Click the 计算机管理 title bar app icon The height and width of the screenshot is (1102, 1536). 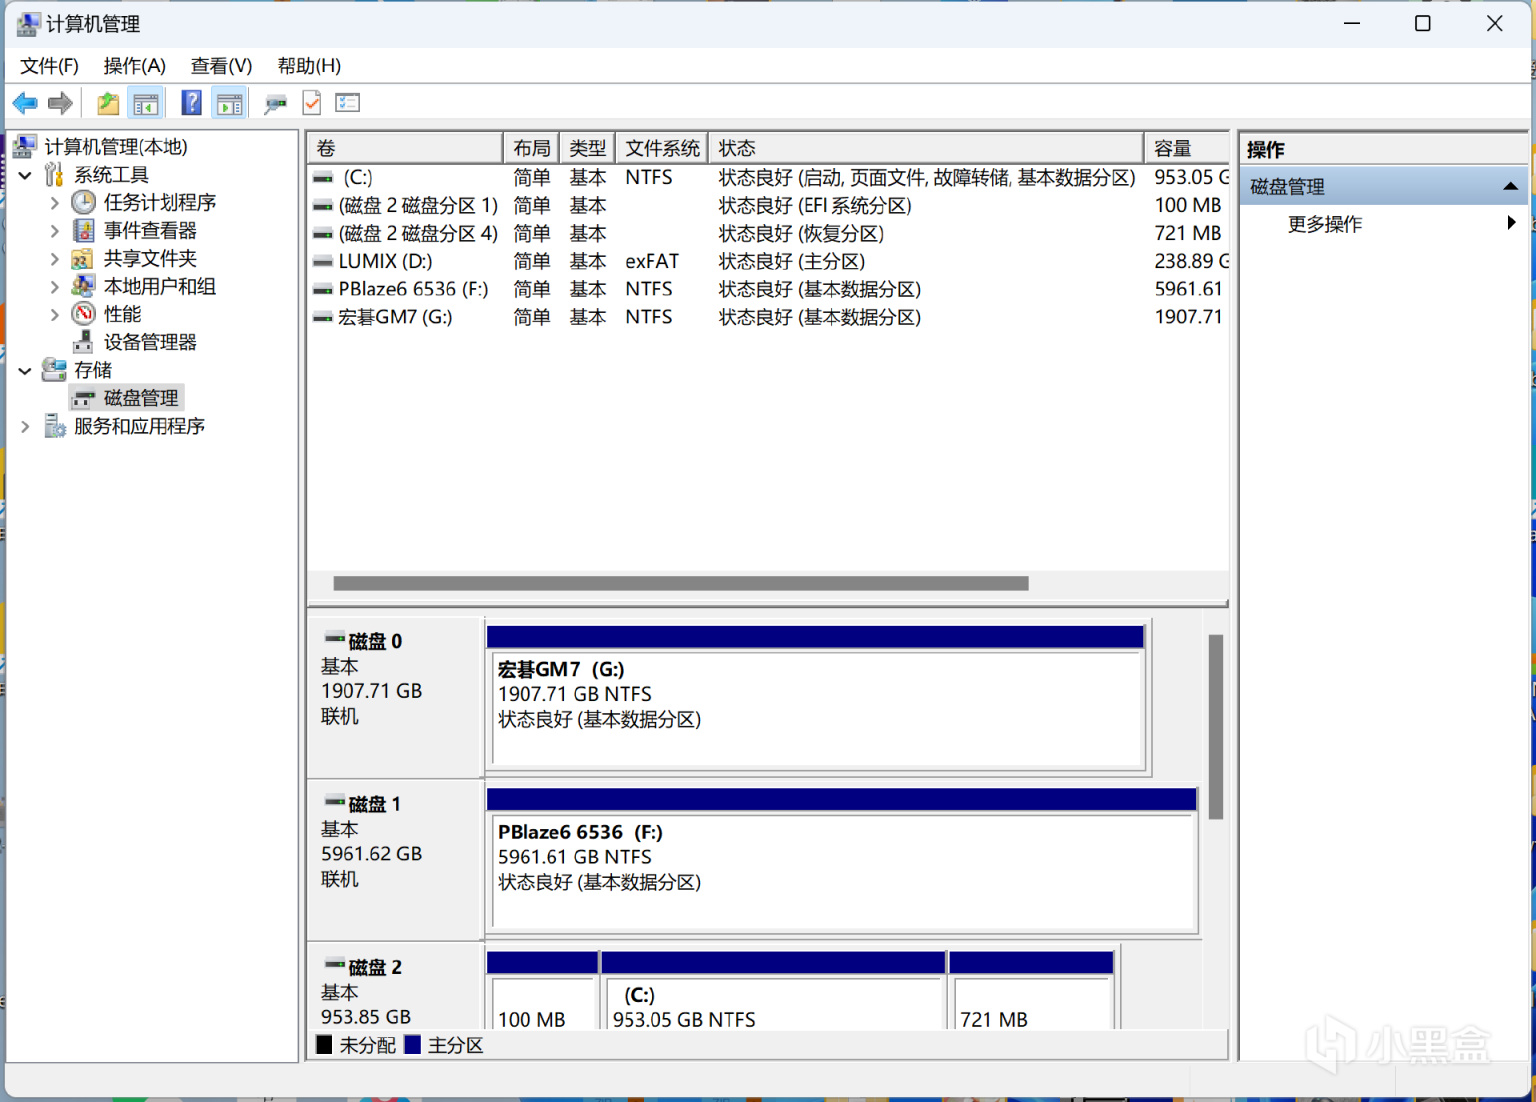(x=28, y=24)
